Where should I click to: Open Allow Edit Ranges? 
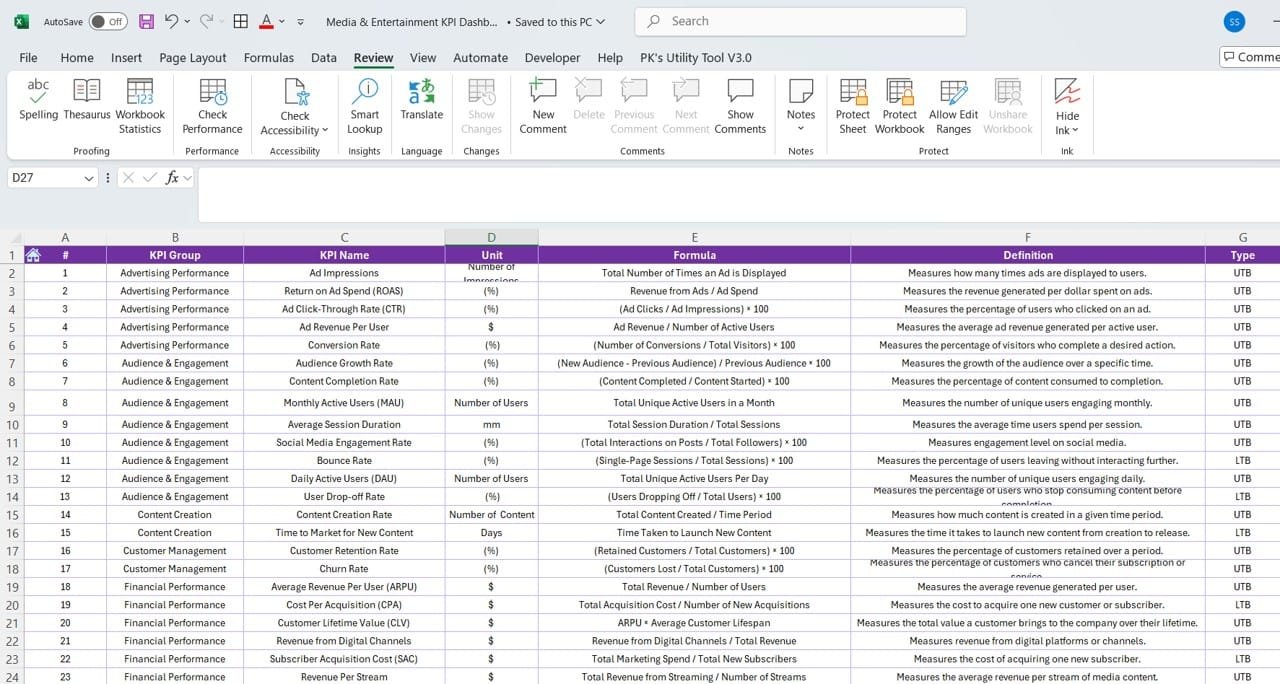coord(953,106)
